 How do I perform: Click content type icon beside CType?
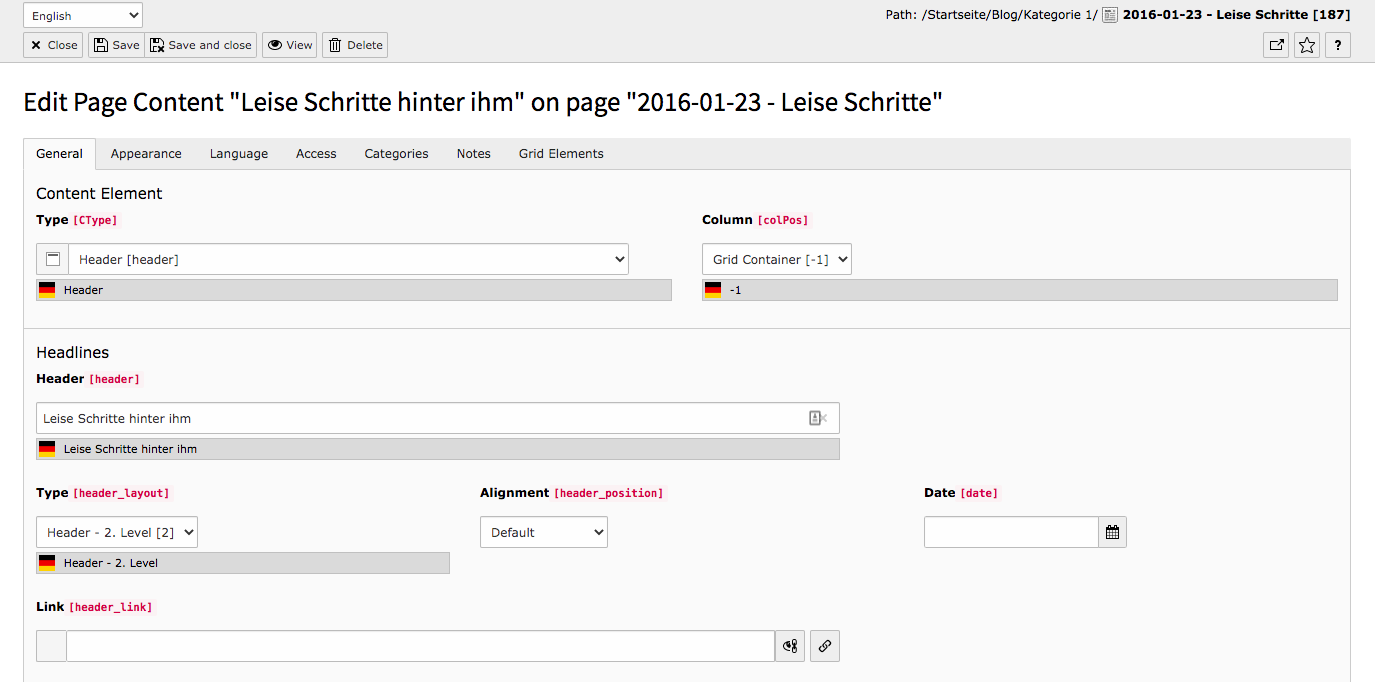coord(53,259)
